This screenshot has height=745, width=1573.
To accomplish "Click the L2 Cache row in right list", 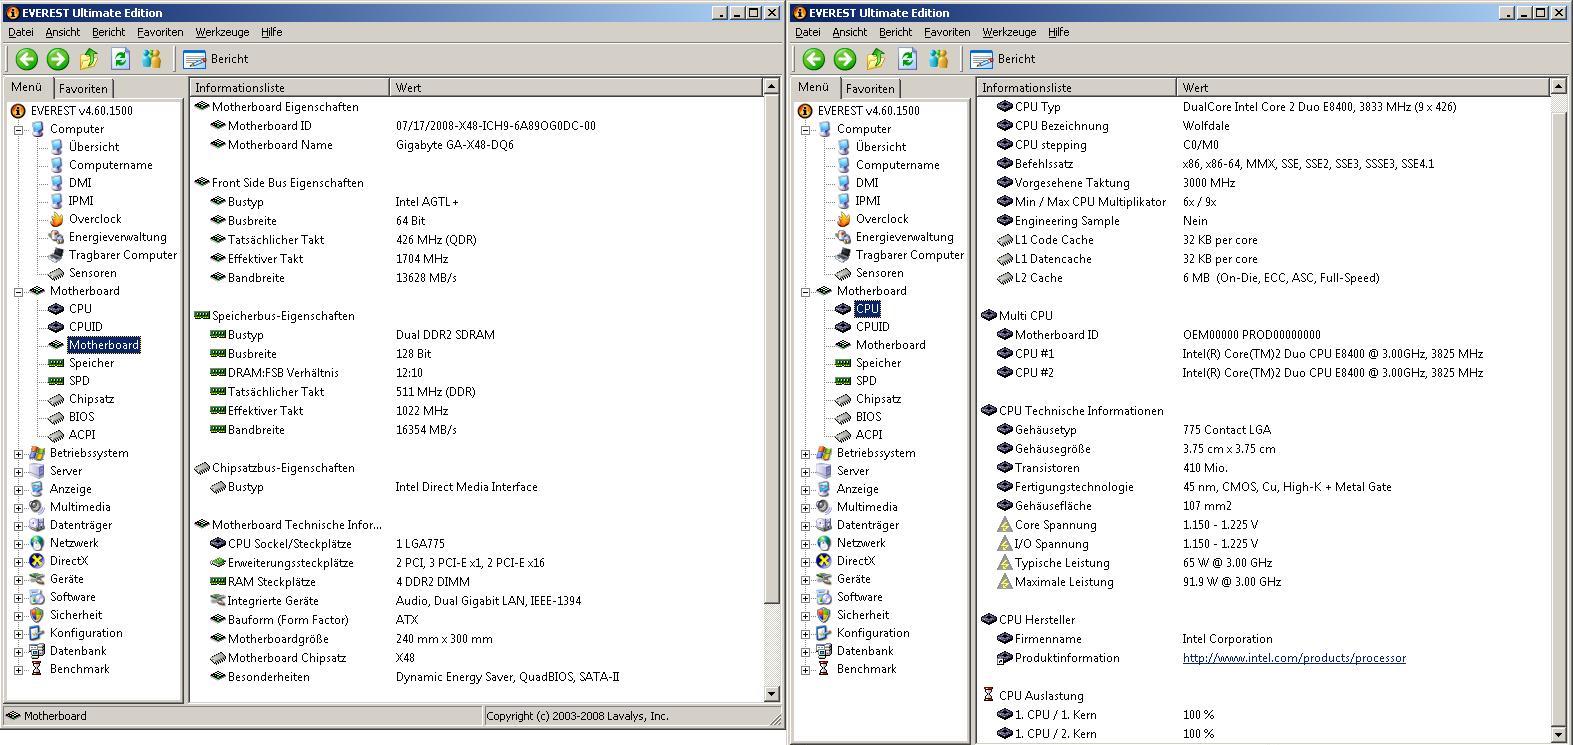I will [x=1263, y=278].
